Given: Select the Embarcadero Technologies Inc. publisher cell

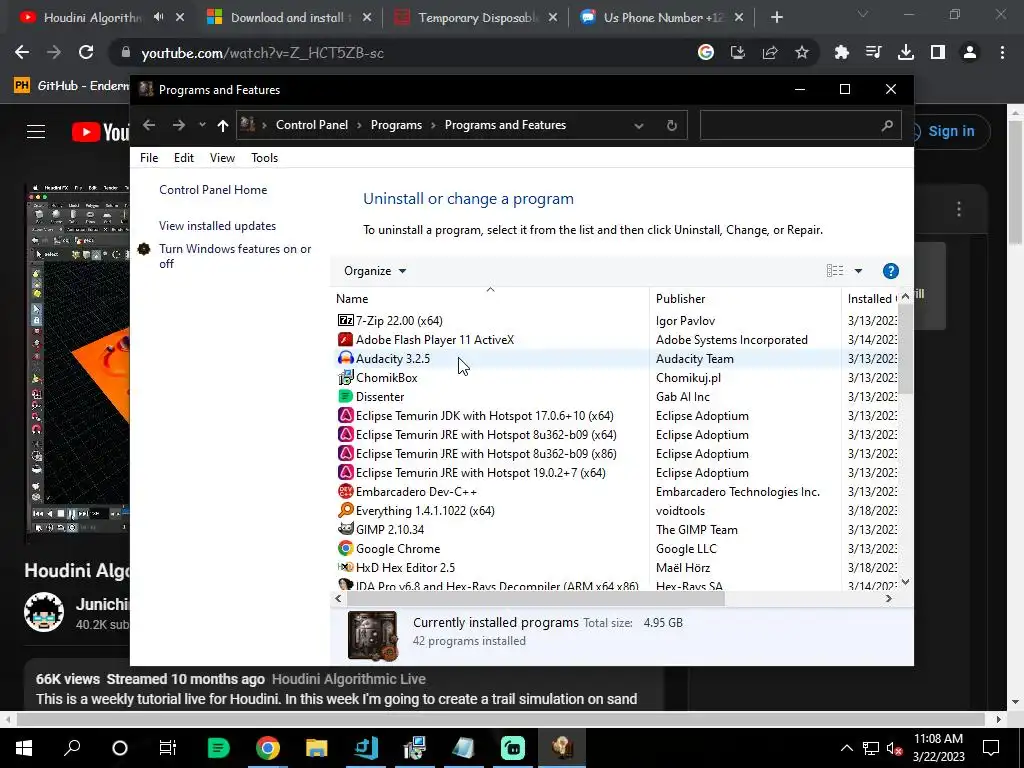Looking at the screenshot, I should tap(738, 492).
